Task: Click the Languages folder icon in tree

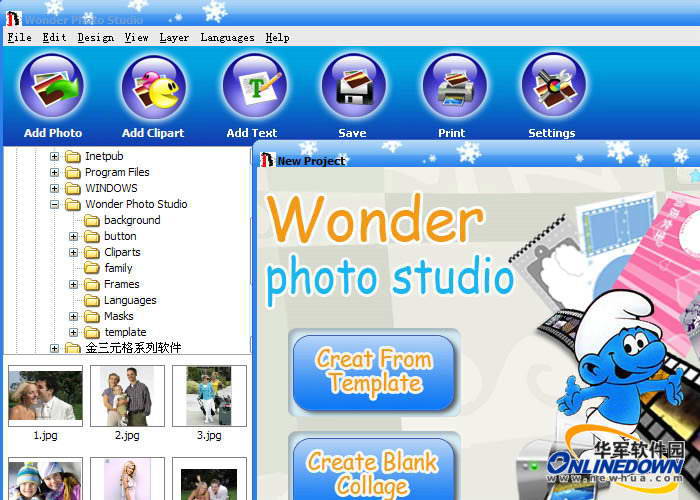Action: [x=92, y=301]
